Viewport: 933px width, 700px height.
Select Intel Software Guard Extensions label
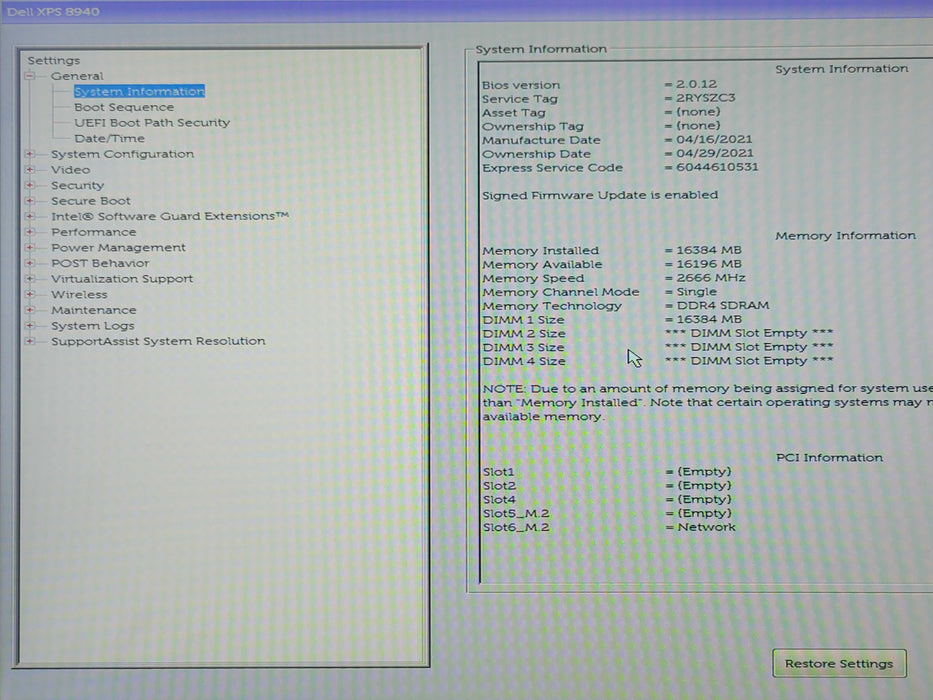click(170, 216)
